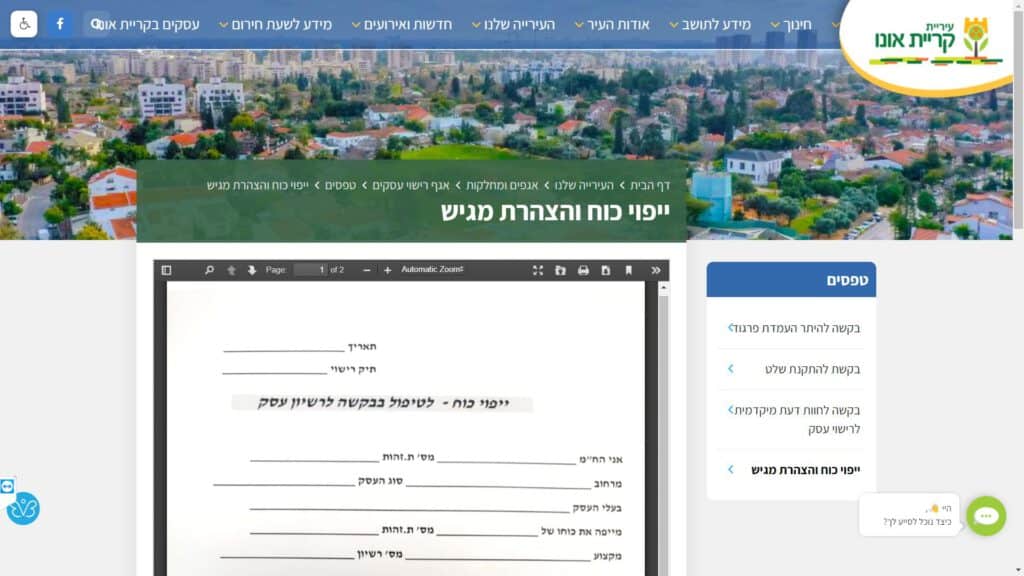This screenshot has width=1024, height=576.
Task: Download the PDF file
Action: click(x=606, y=270)
